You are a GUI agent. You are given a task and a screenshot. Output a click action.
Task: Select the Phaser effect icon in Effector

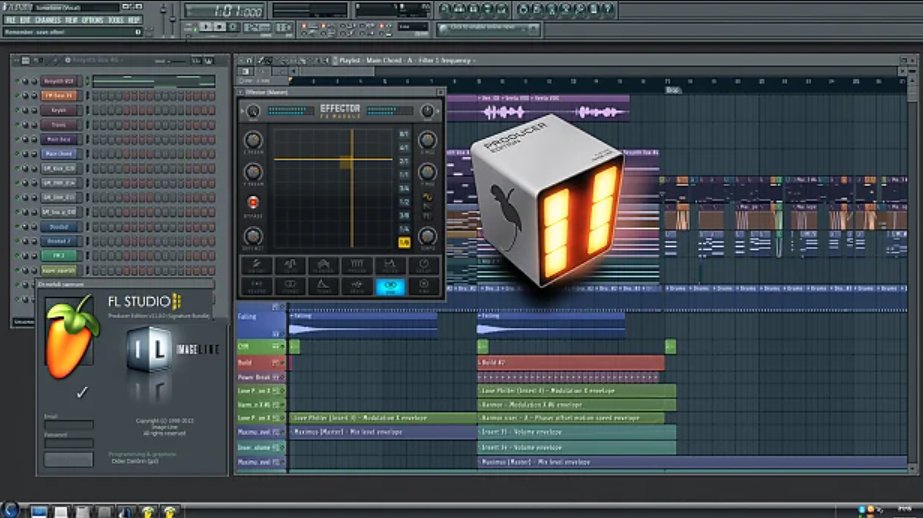point(357,266)
